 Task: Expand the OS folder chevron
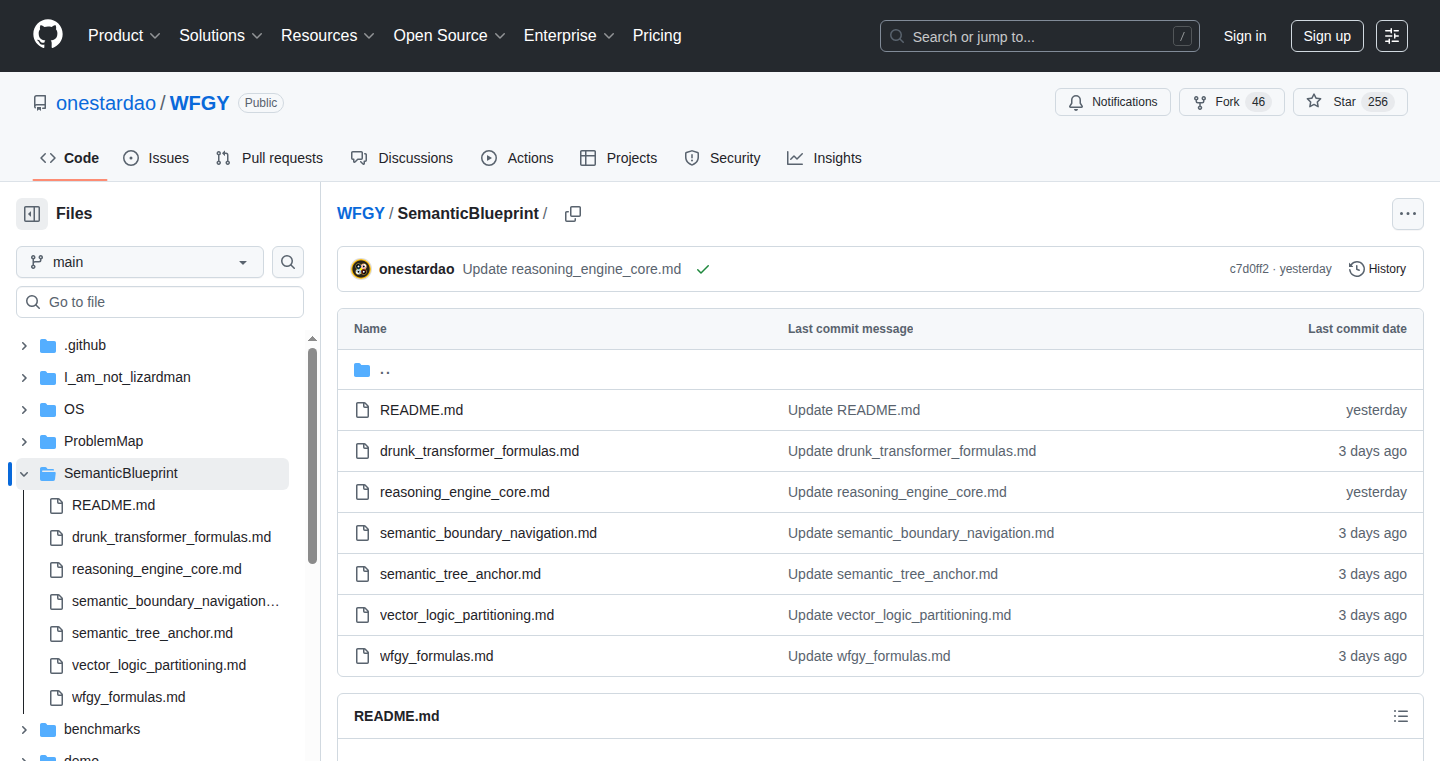(24, 409)
